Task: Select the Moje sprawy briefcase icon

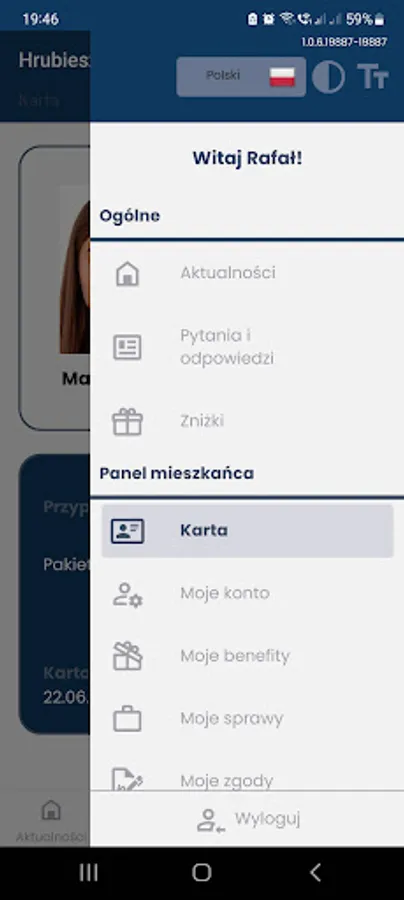Action: (127, 719)
